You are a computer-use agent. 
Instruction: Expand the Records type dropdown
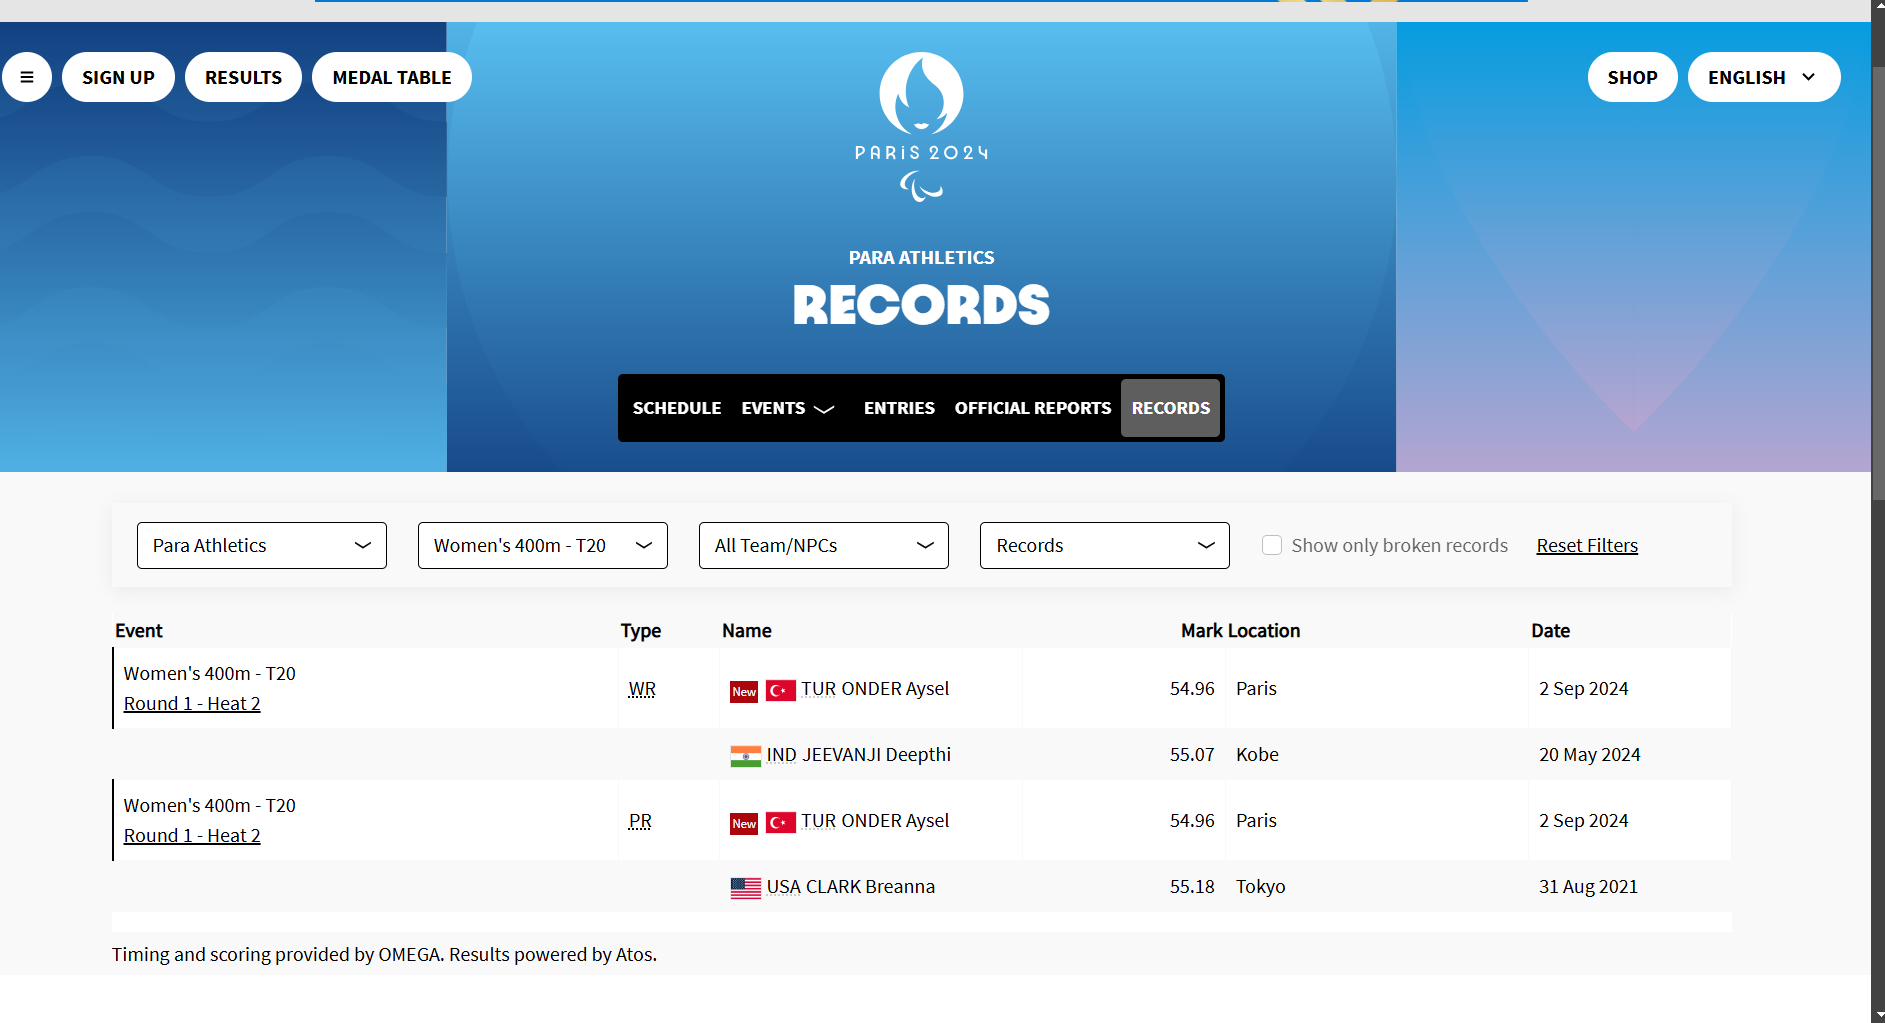[x=1105, y=545]
